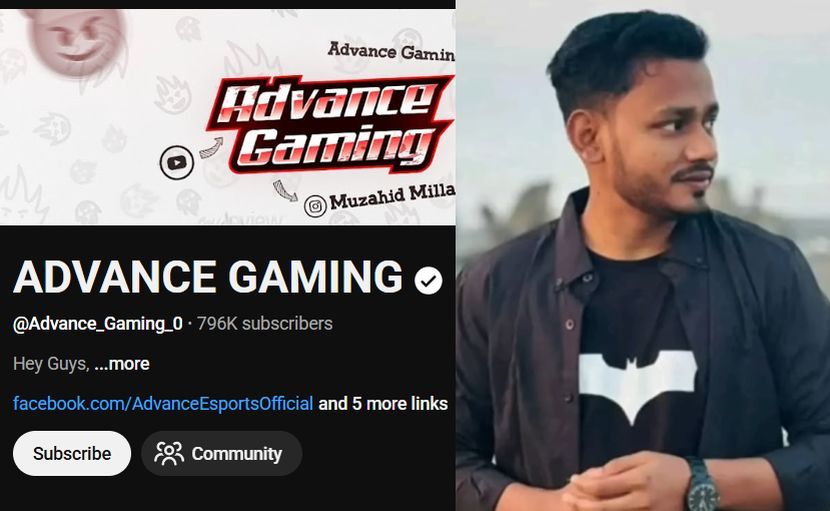Click the Muzahid Milla Instagram name
Screen dimensions: 830x511
pyautogui.click(x=392, y=197)
